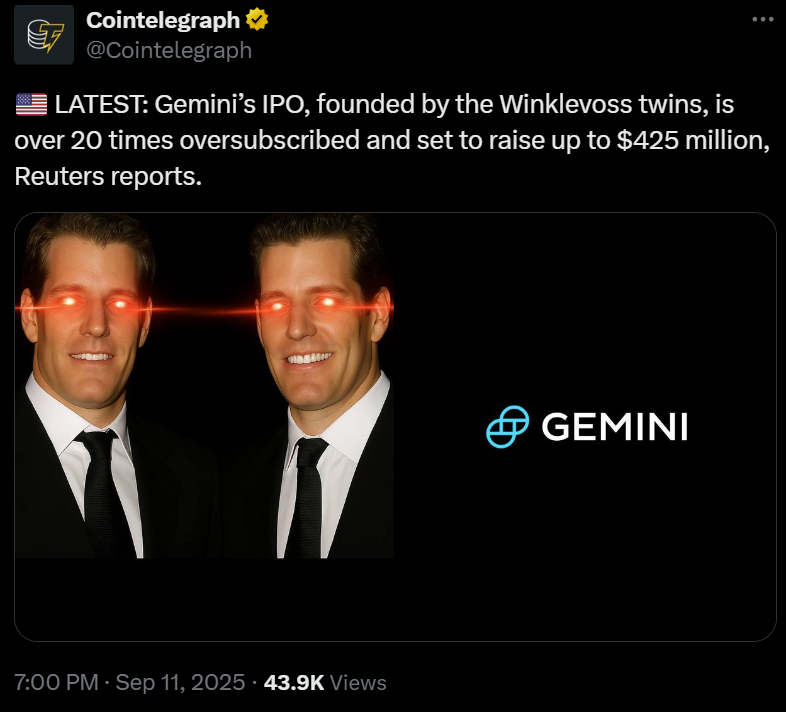Click the Sep 11, 2025 date
This screenshot has height=712, width=786.
tap(180, 683)
